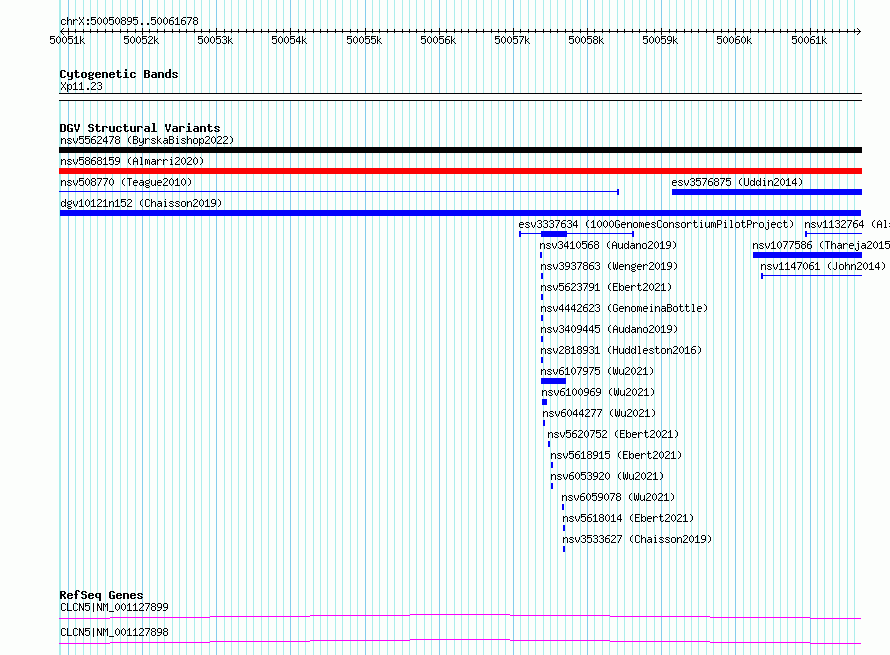Screen dimensions: 890x655
Task: Click the nsv6059078 (Wu2021) label
Action: point(619,497)
